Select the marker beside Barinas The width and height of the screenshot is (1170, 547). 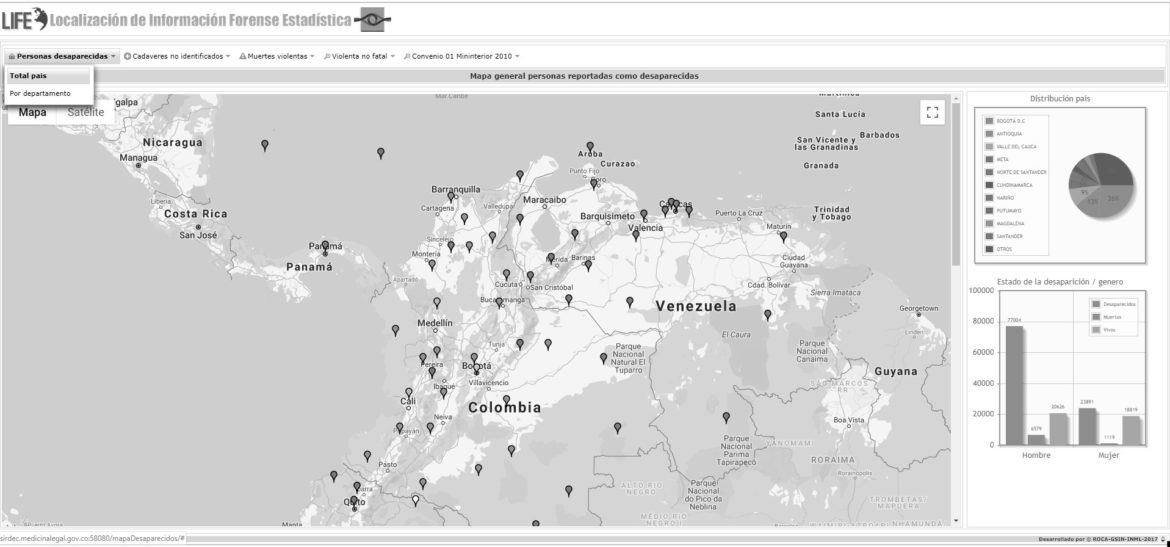click(x=588, y=265)
